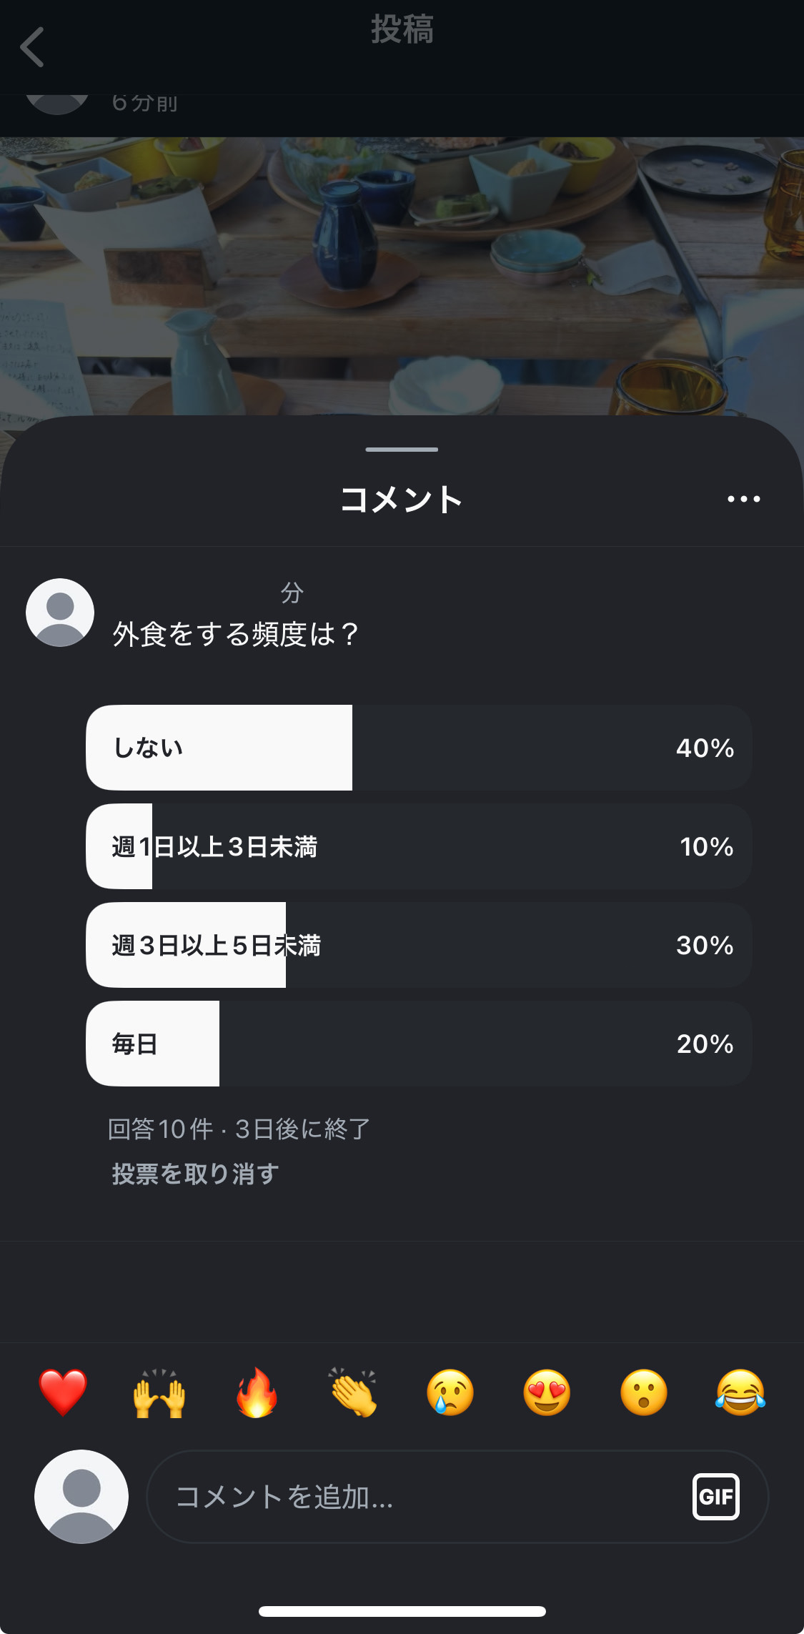The width and height of the screenshot is (804, 1634).
Task: Select the 週3日以上5日未満 poll option
Action: (418, 945)
